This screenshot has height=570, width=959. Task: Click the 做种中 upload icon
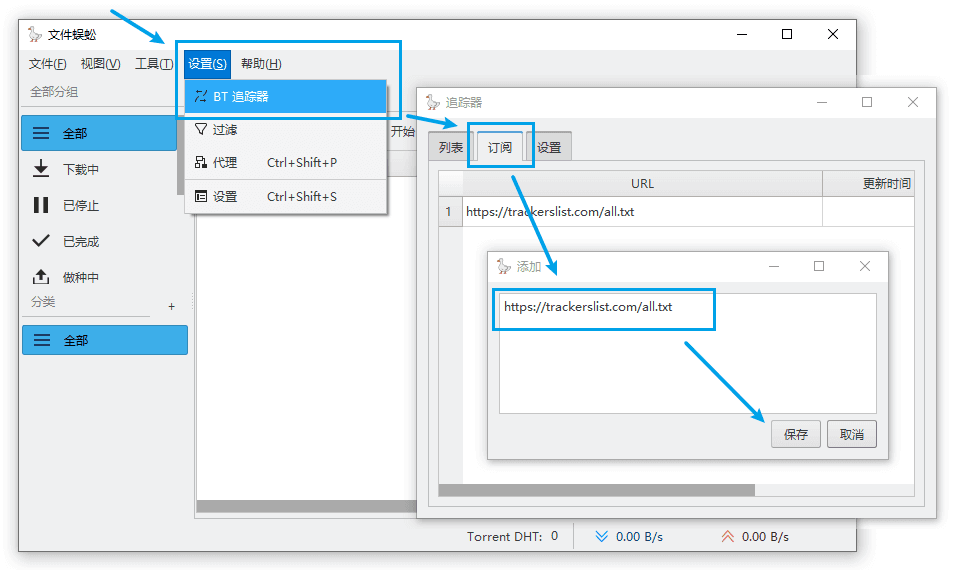[x=41, y=277]
